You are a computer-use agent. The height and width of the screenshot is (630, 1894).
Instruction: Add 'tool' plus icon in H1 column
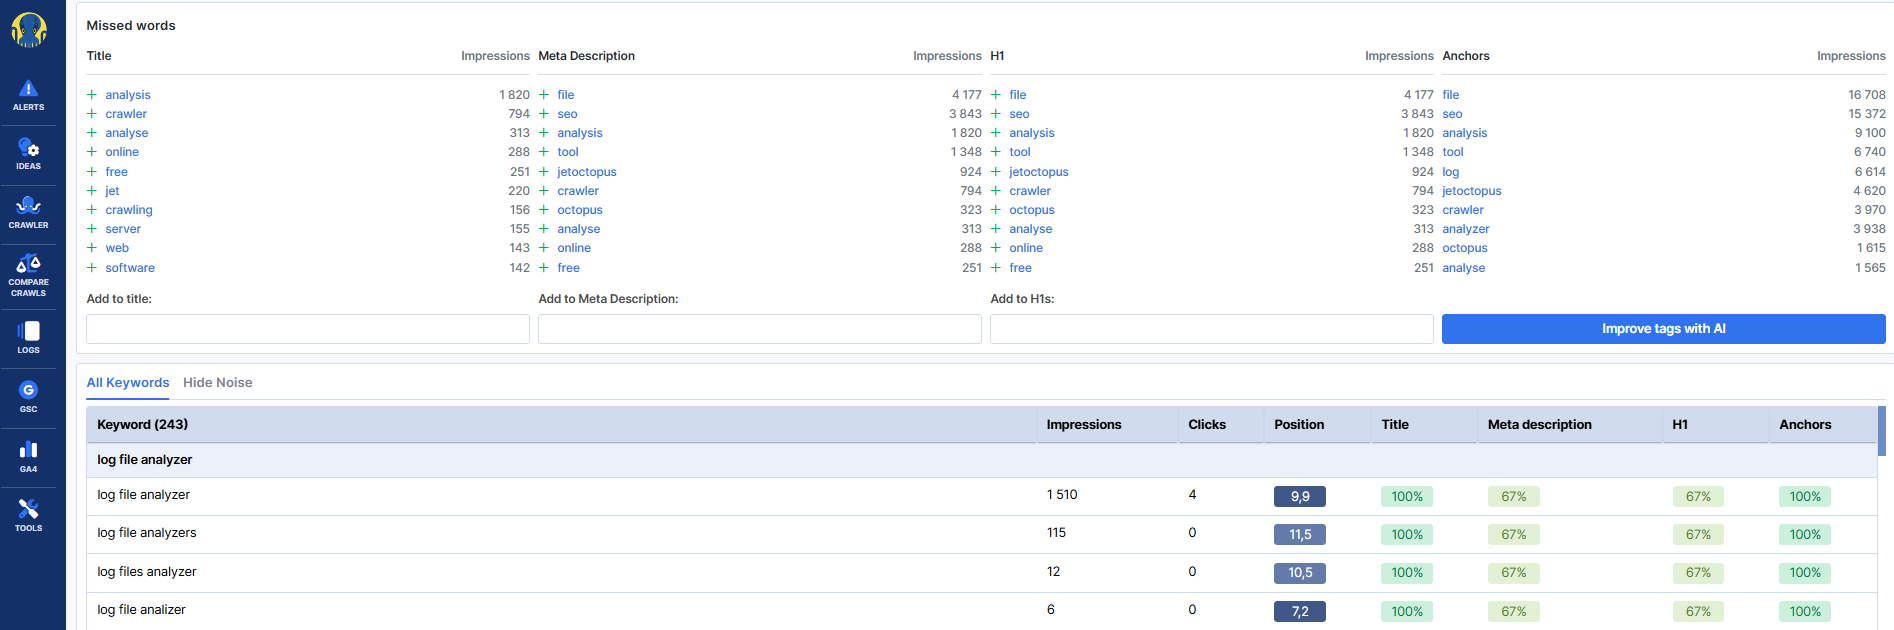pyautogui.click(x=996, y=152)
